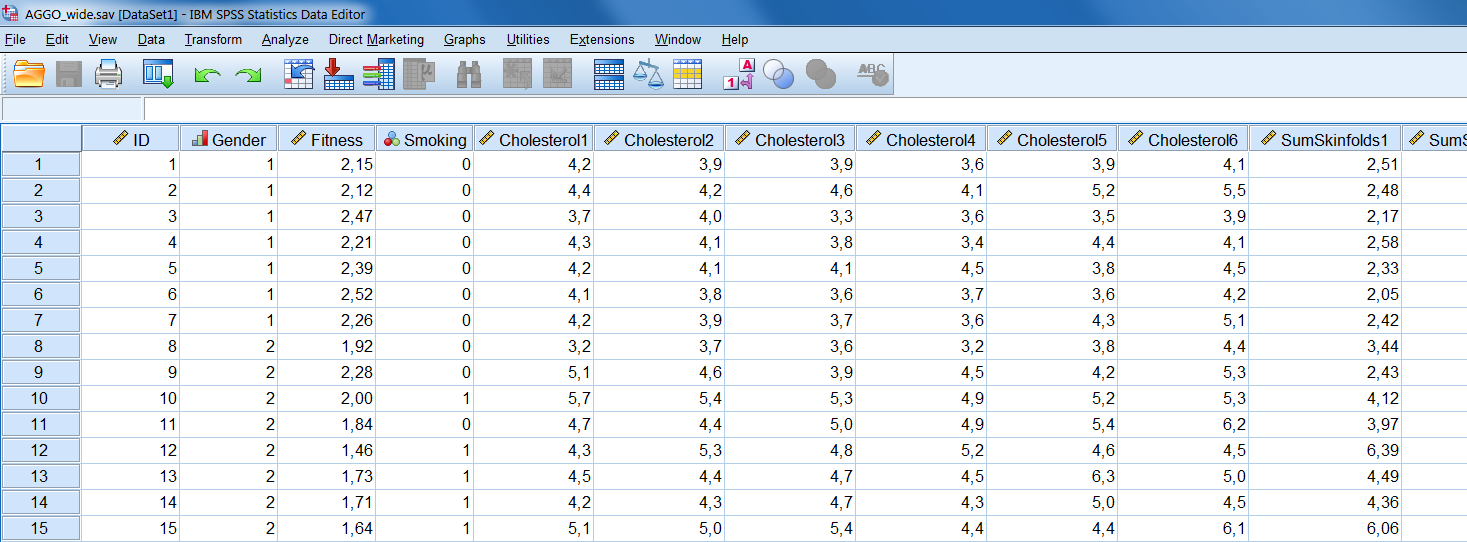
Task: Open the Analyze menu
Action: (285, 39)
